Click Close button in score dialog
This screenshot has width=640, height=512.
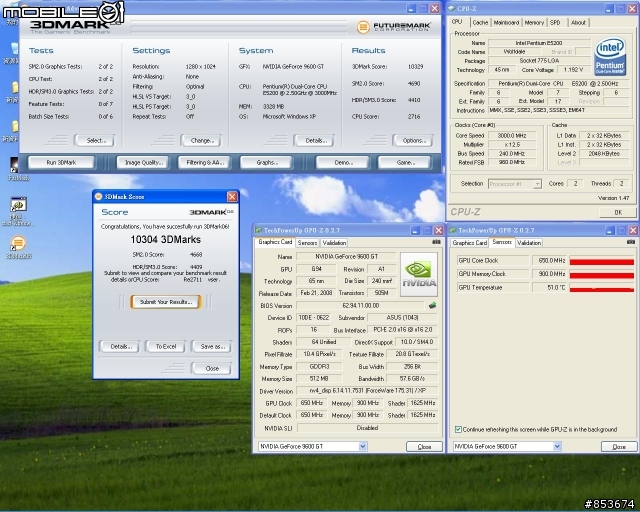(211, 368)
